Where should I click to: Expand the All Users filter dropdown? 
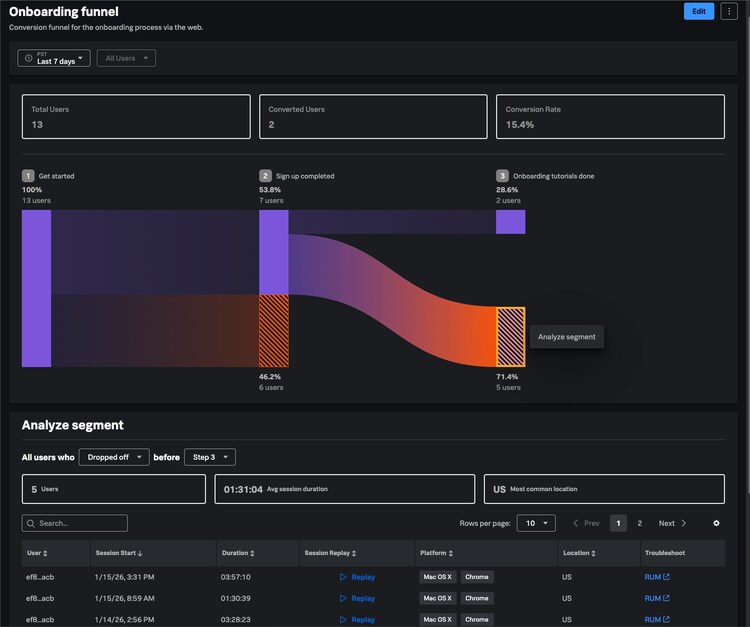pyautogui.click(x=126, y=59)
